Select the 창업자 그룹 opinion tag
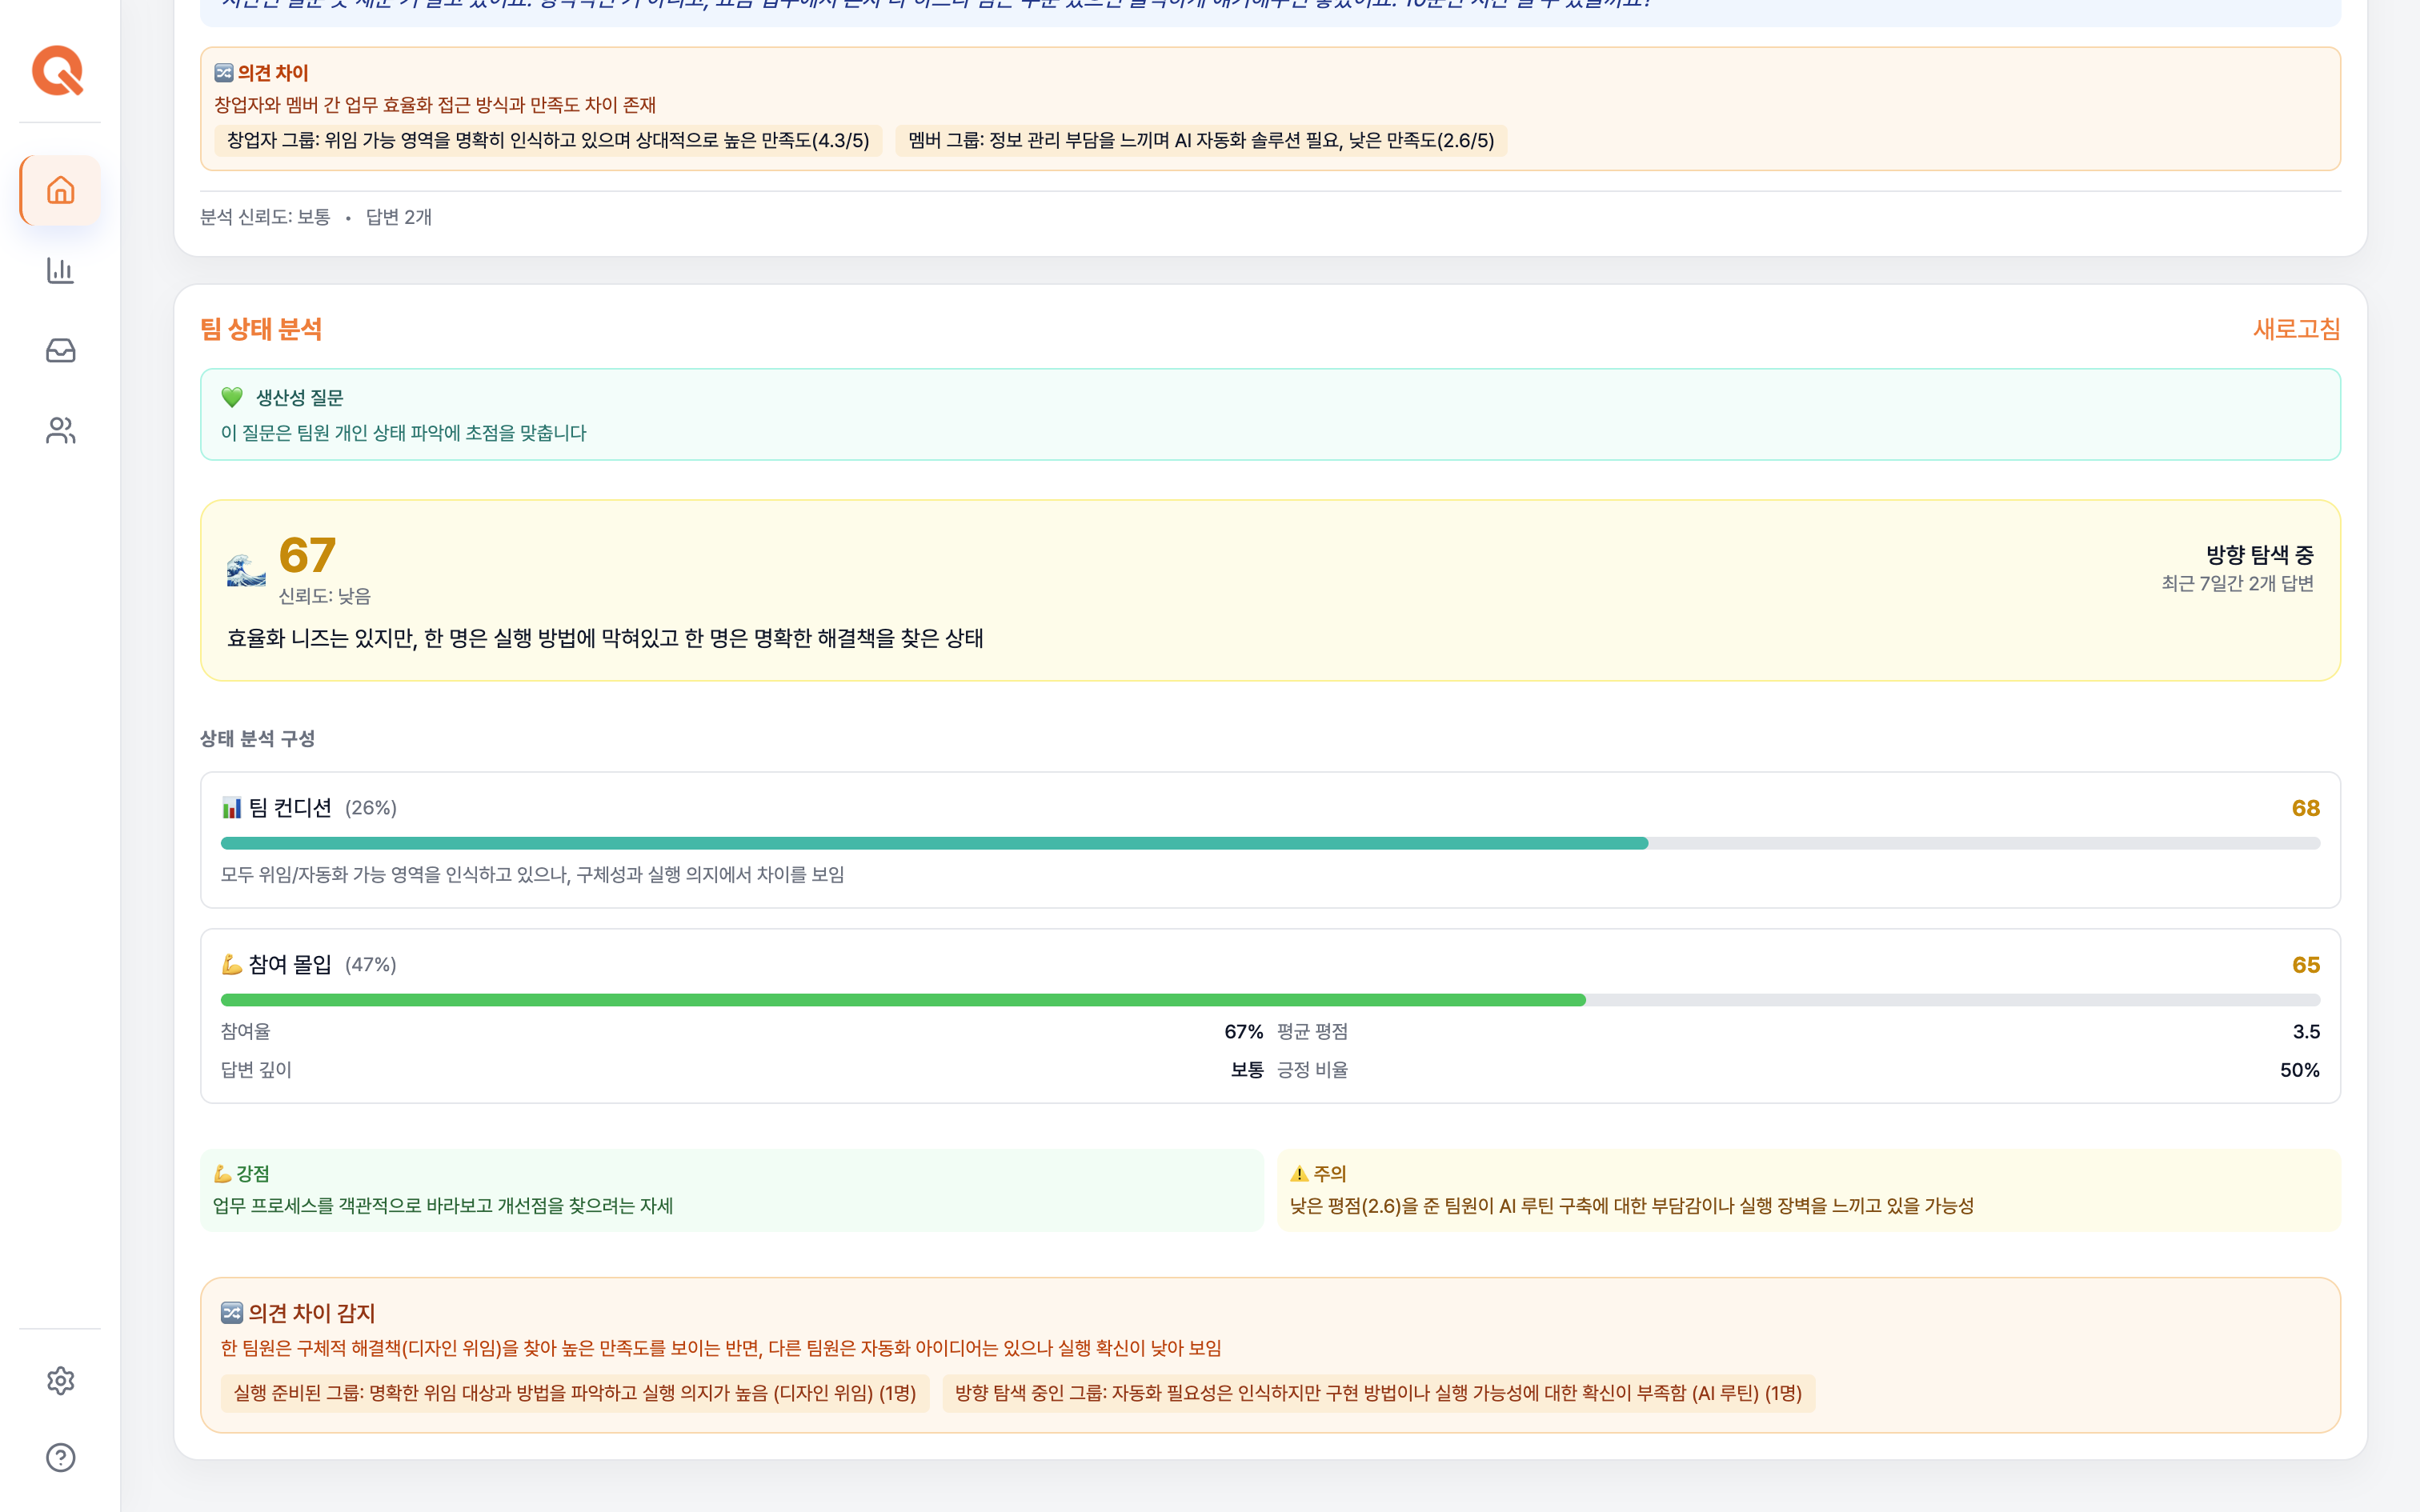2420x1512 pixels. [x=547, y=141]
